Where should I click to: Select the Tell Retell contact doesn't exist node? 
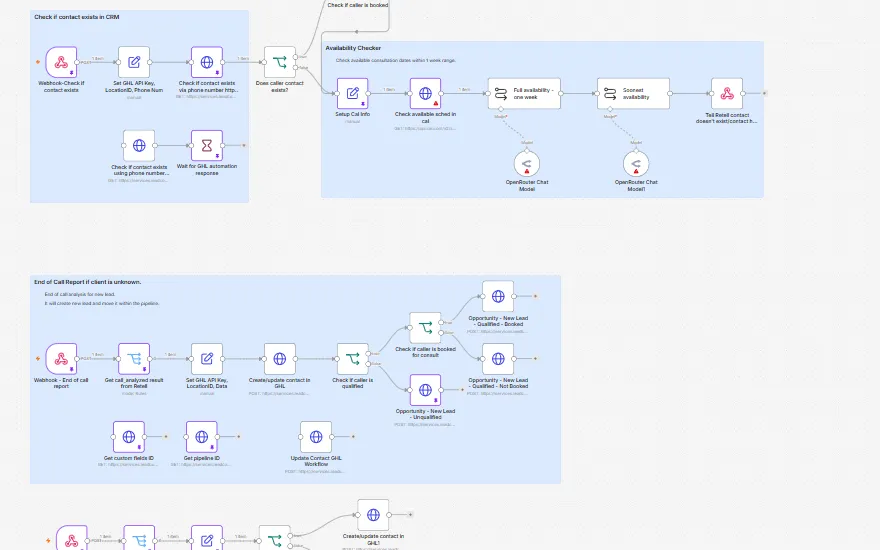727,93
